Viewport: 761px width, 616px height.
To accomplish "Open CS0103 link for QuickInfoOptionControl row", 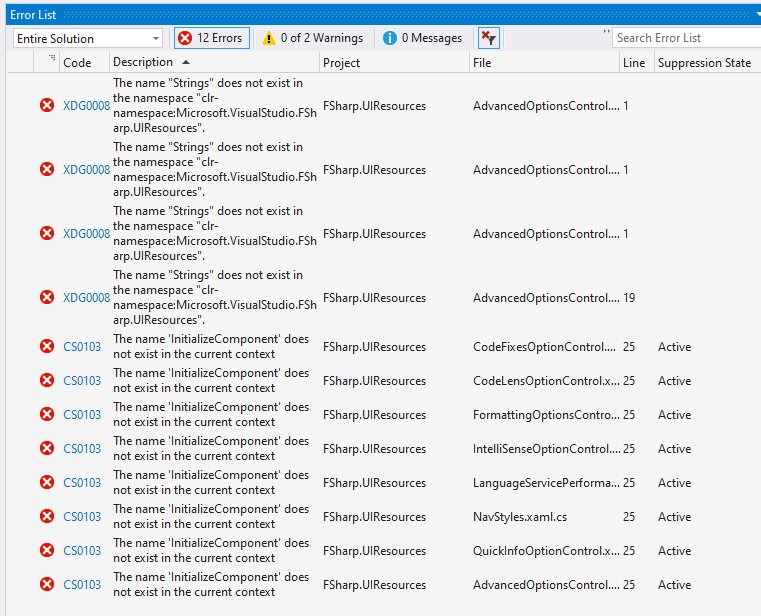I will [x=82, y=550].
